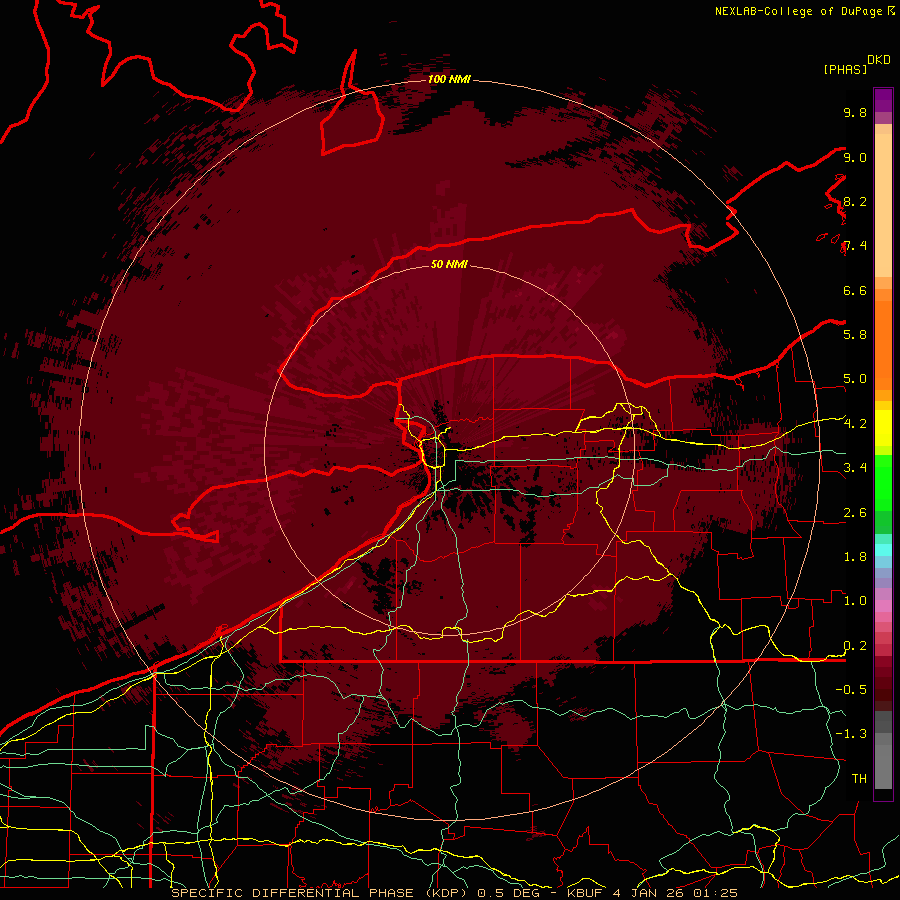Pick the bright green band of the color bar
900x900 pixels.
tap(883, 484)
